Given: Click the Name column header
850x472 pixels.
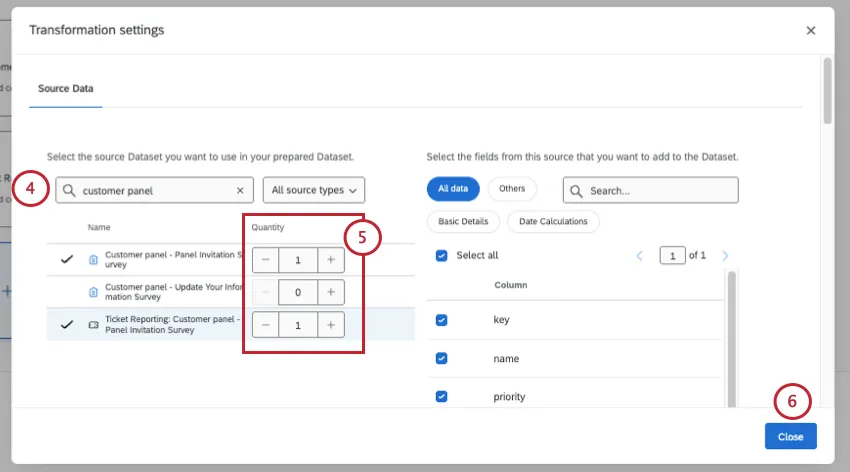Looking at the screenshot, I should 99,227.
